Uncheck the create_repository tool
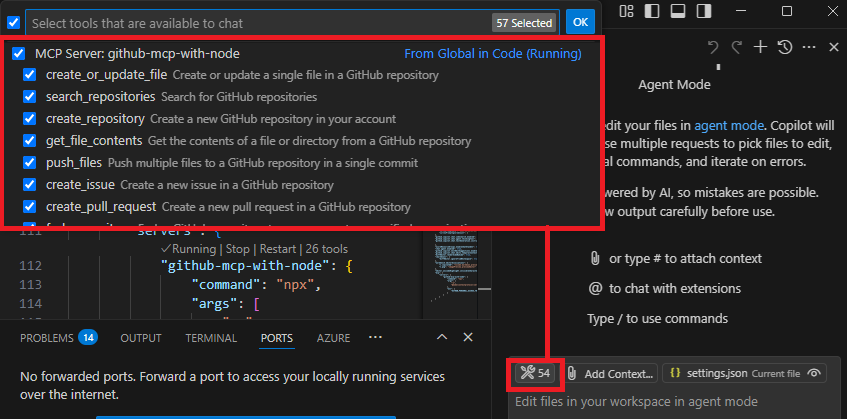The image size is (847, 419). pyautogui.click(x=29, y=119)
